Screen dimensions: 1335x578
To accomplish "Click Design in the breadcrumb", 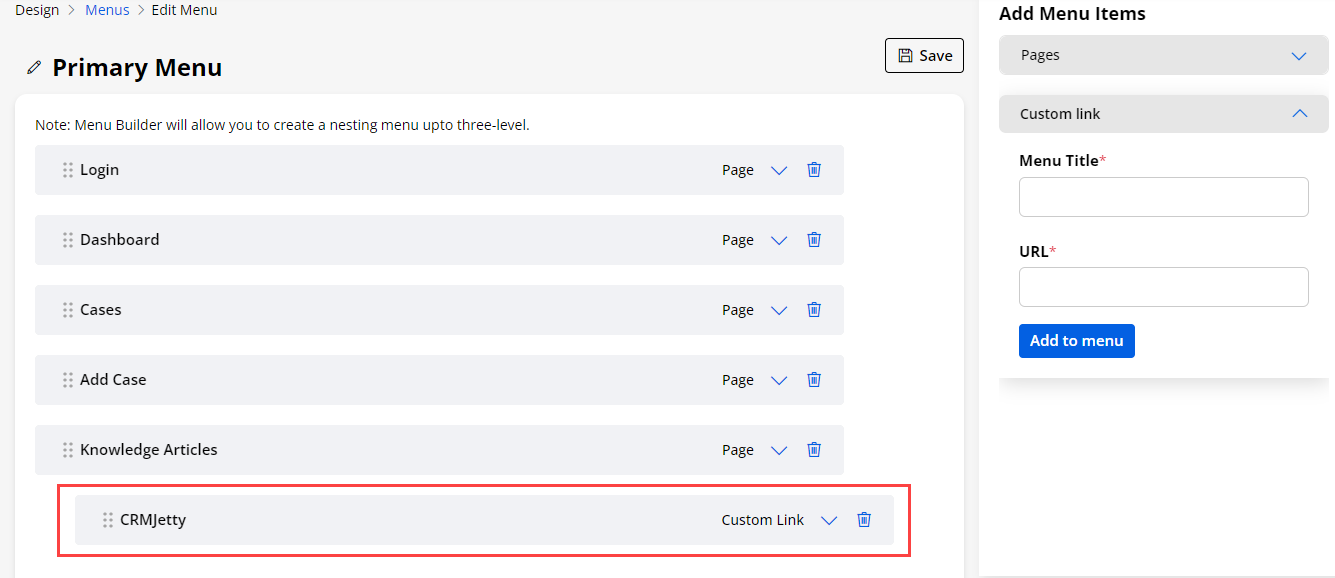I will click(x=37, y=10).
